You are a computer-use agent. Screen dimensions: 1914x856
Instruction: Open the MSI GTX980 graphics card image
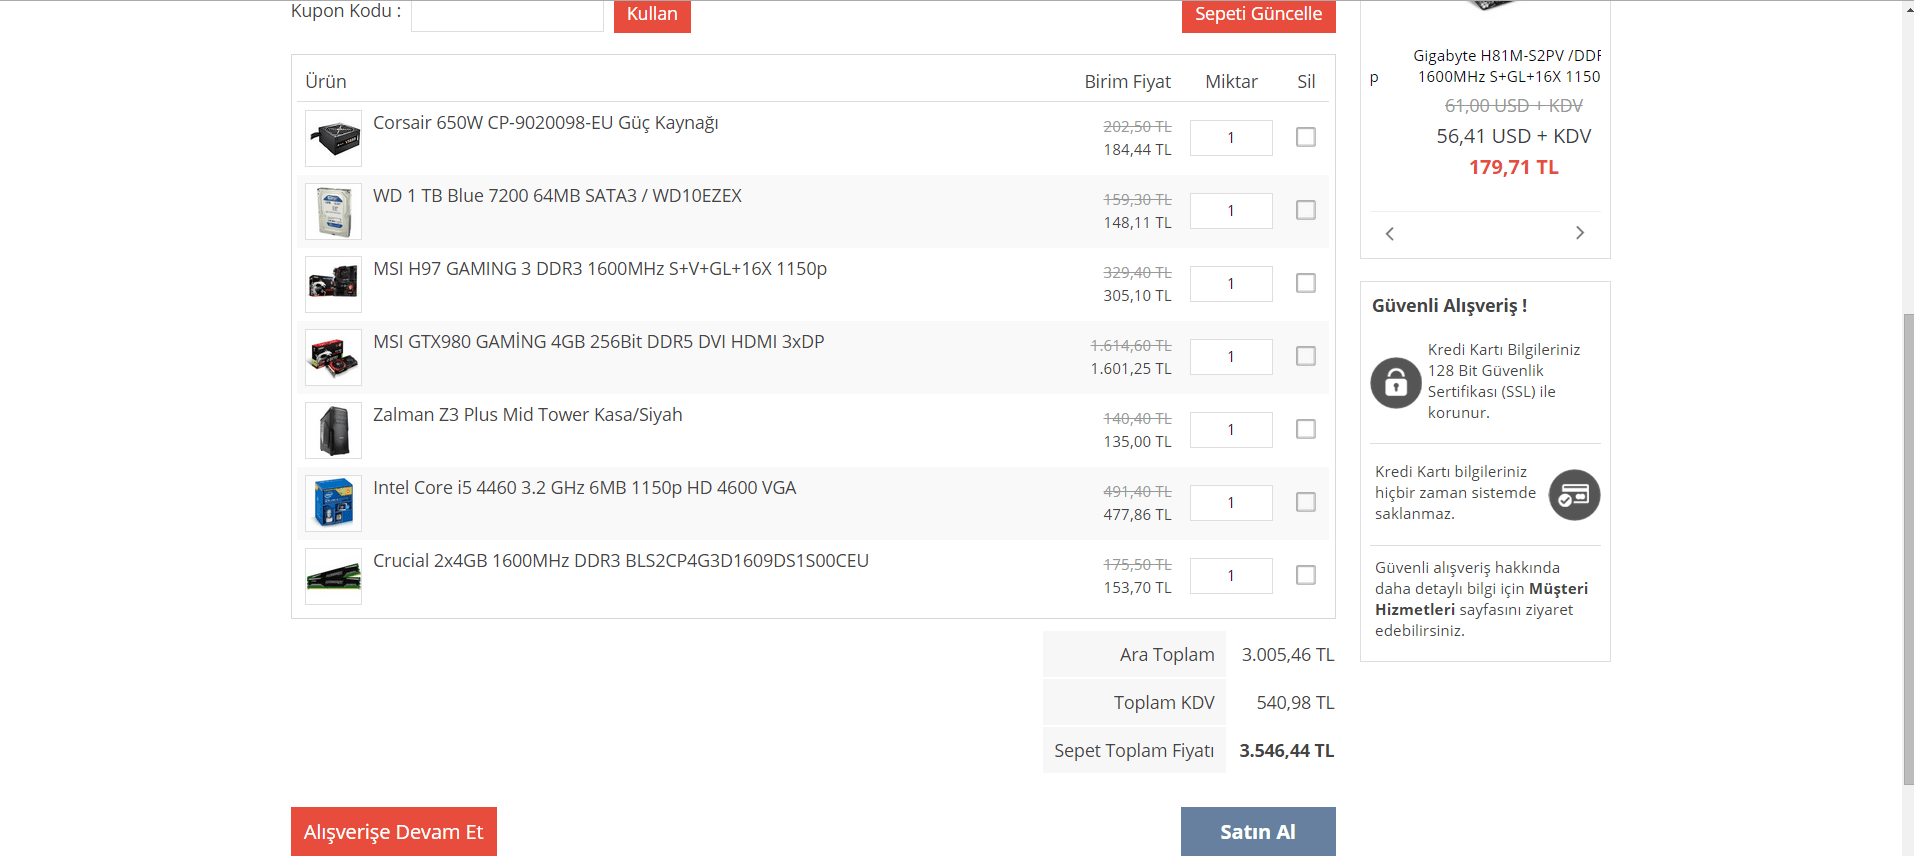click(333, 357)
